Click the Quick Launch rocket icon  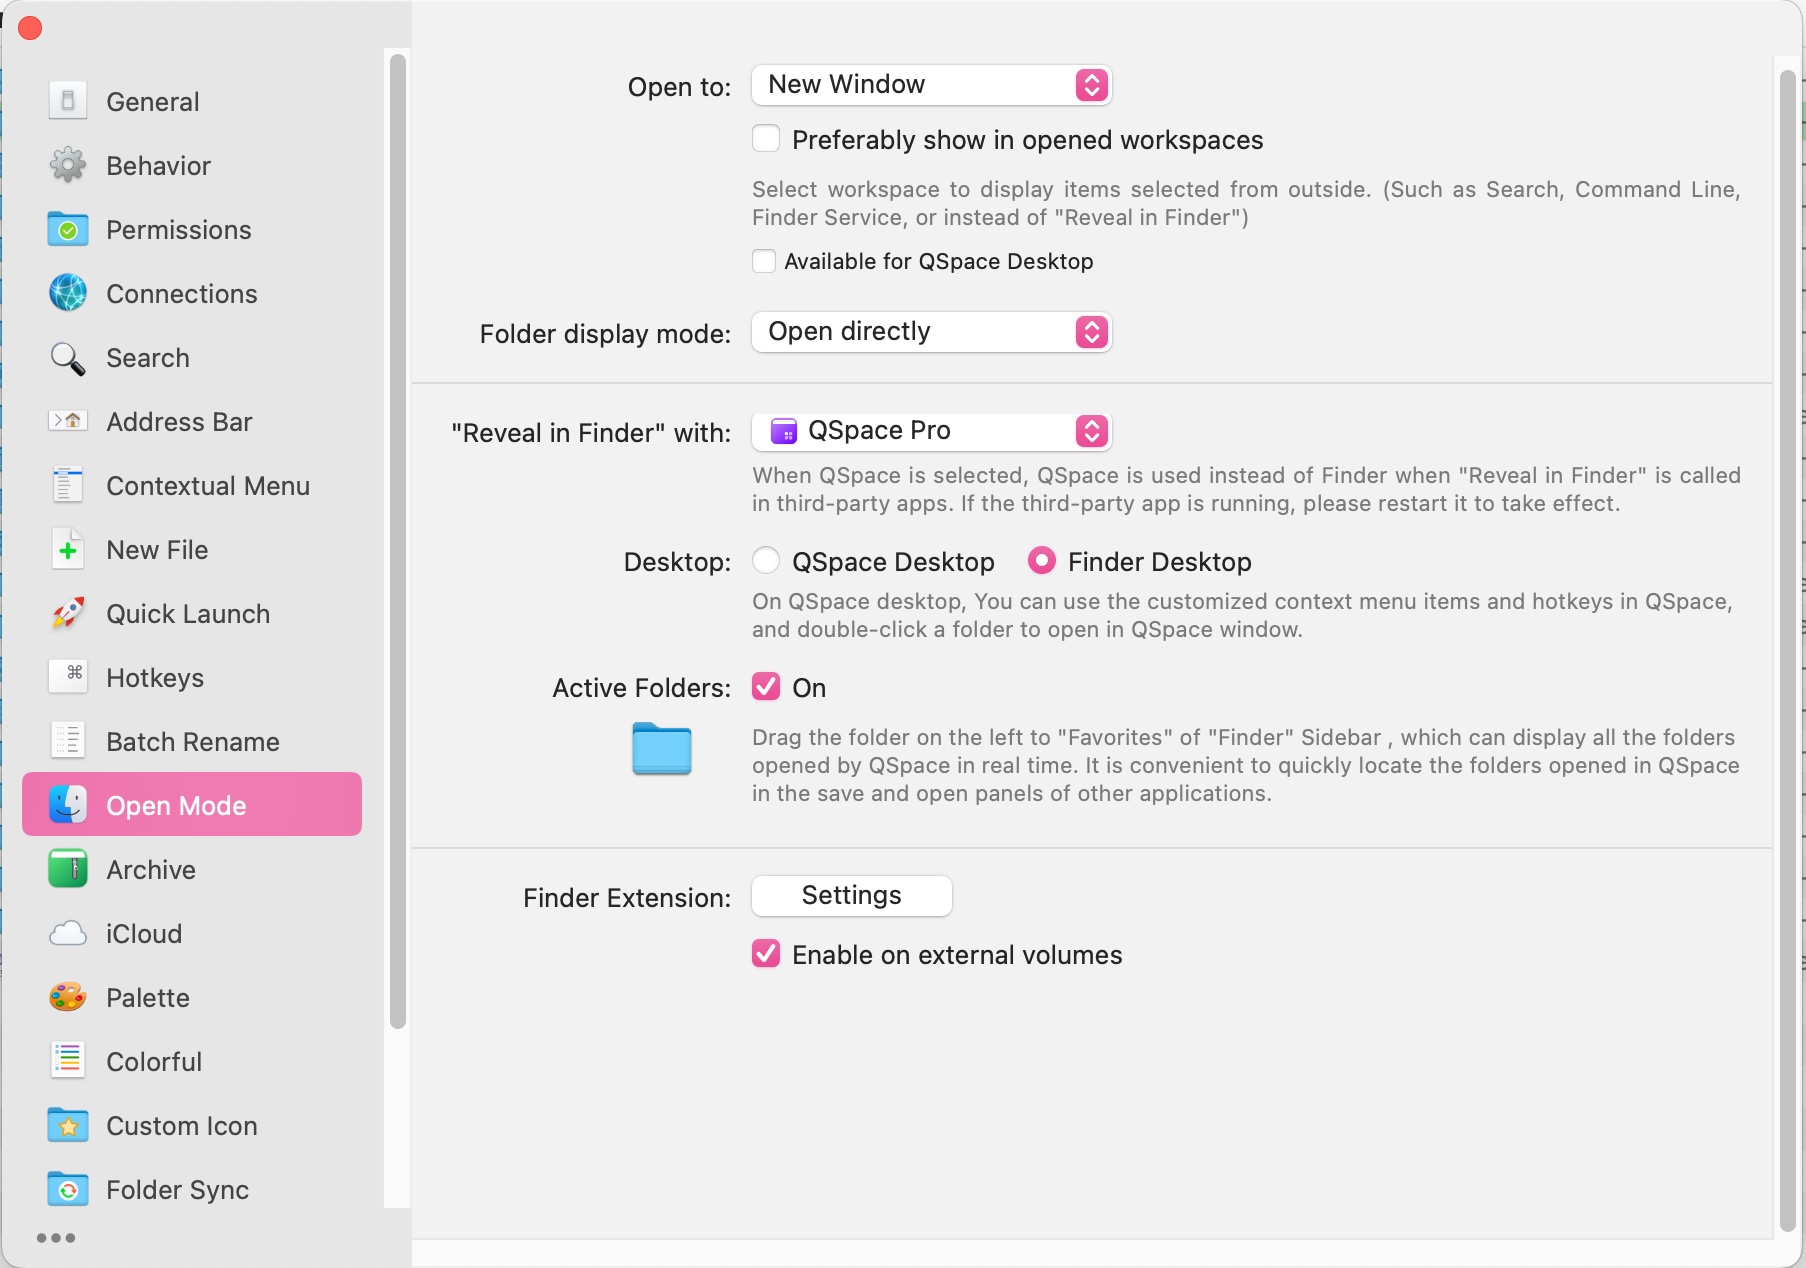[68, 614]
